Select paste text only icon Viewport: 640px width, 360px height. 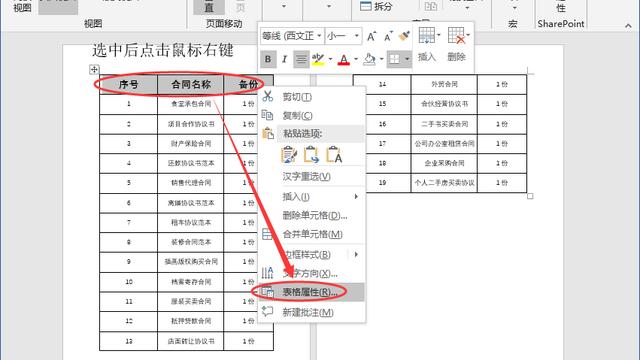[x=334, y=155]
